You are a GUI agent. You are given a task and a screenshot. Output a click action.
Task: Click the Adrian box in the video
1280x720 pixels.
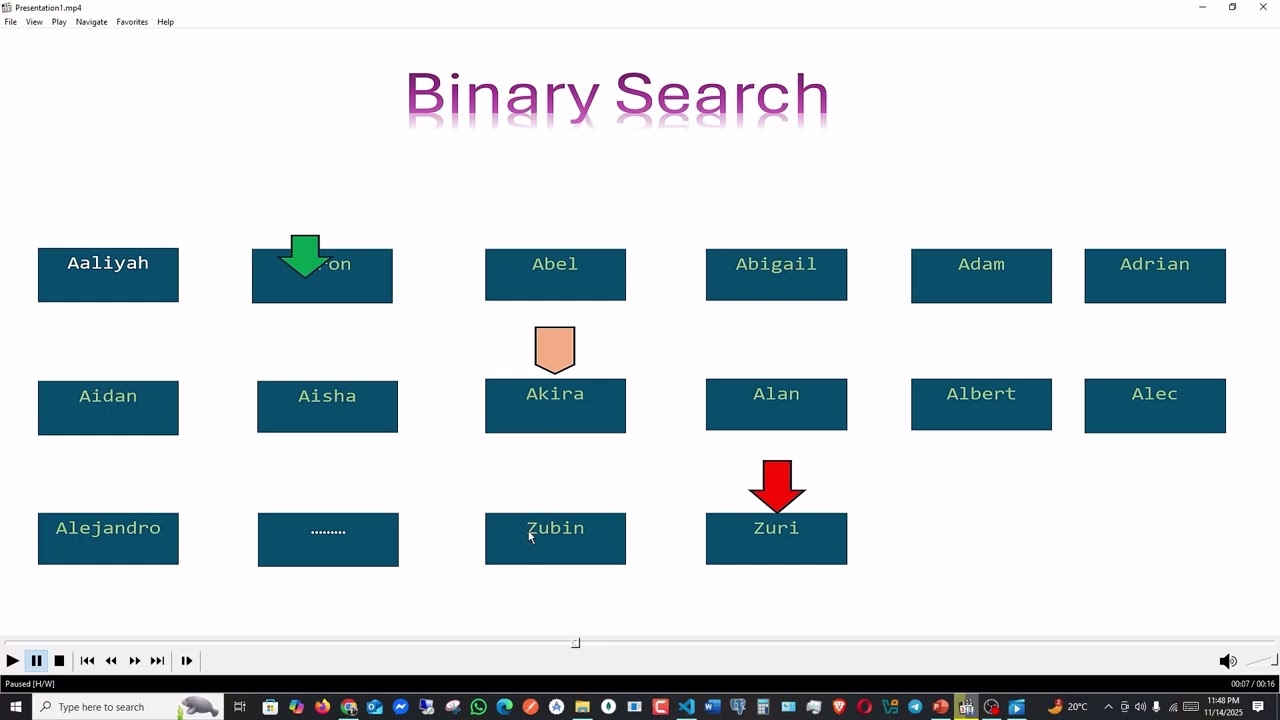(1155, 276)
